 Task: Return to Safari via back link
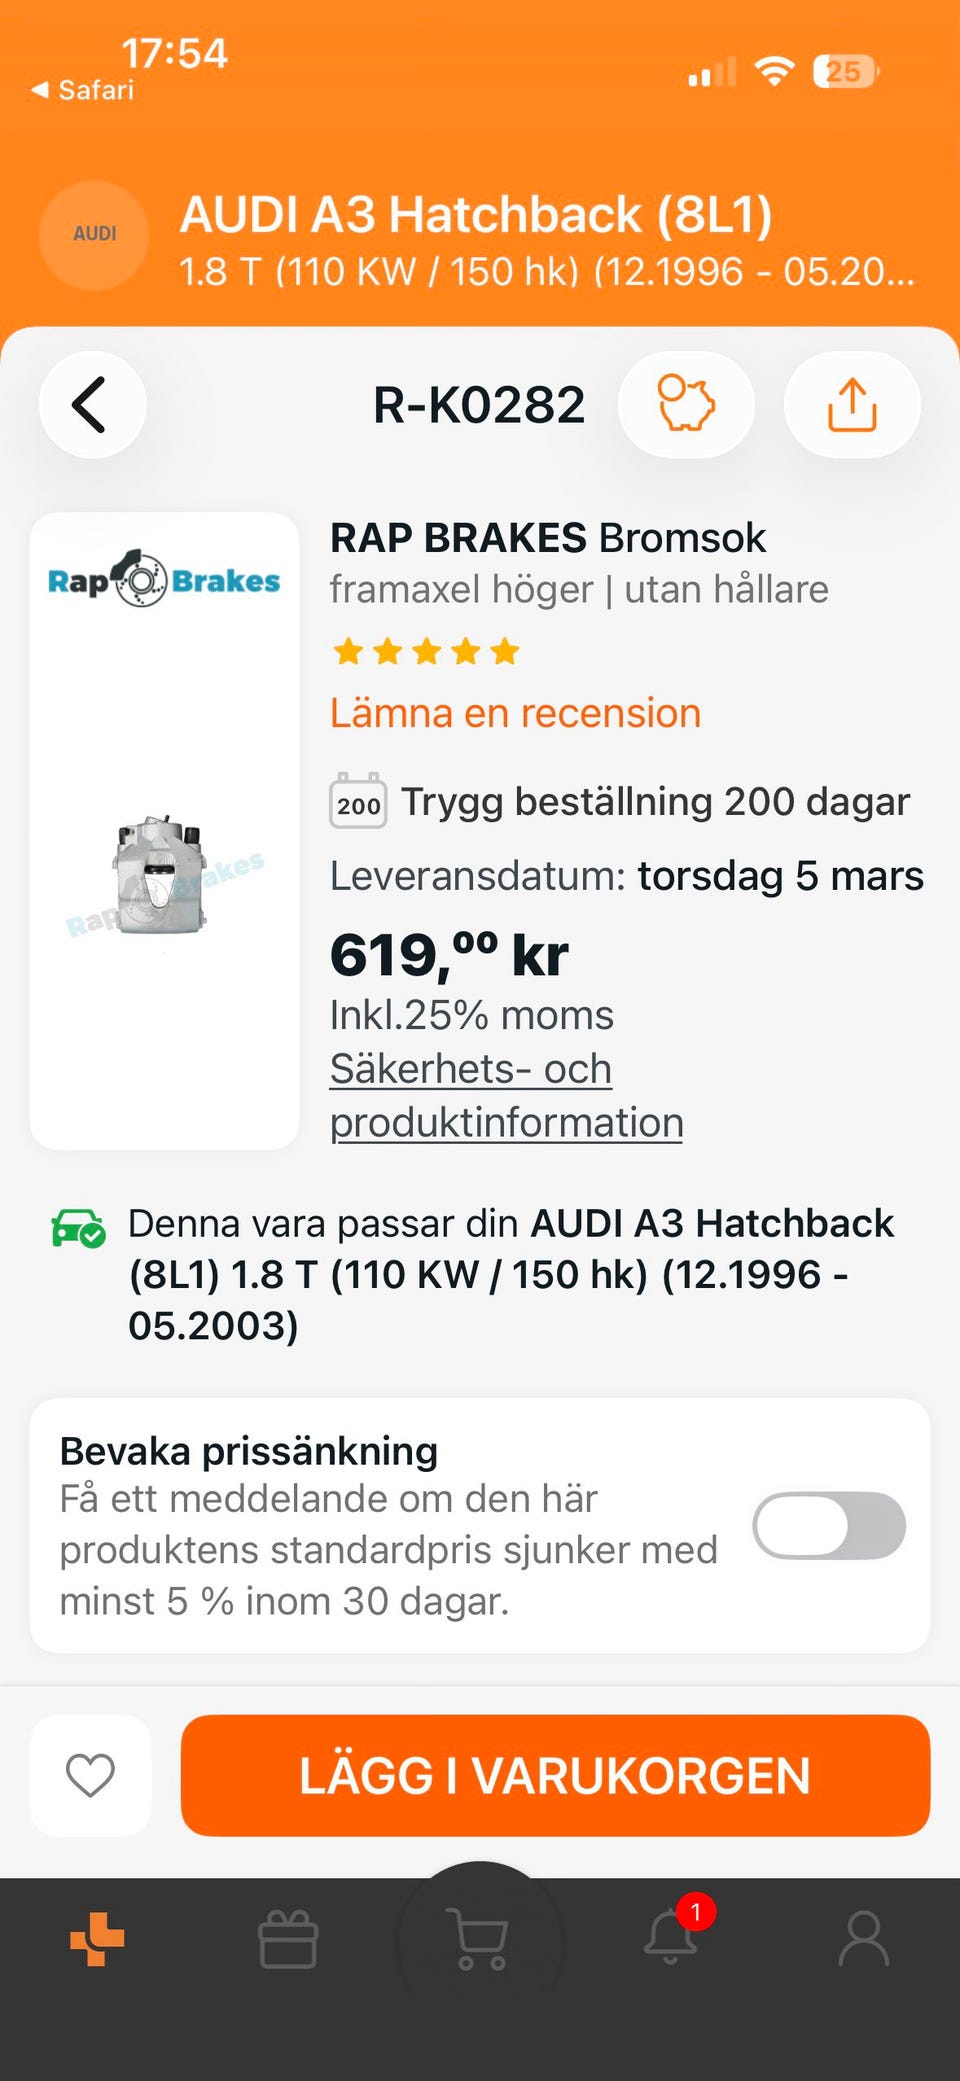[84, 90]
